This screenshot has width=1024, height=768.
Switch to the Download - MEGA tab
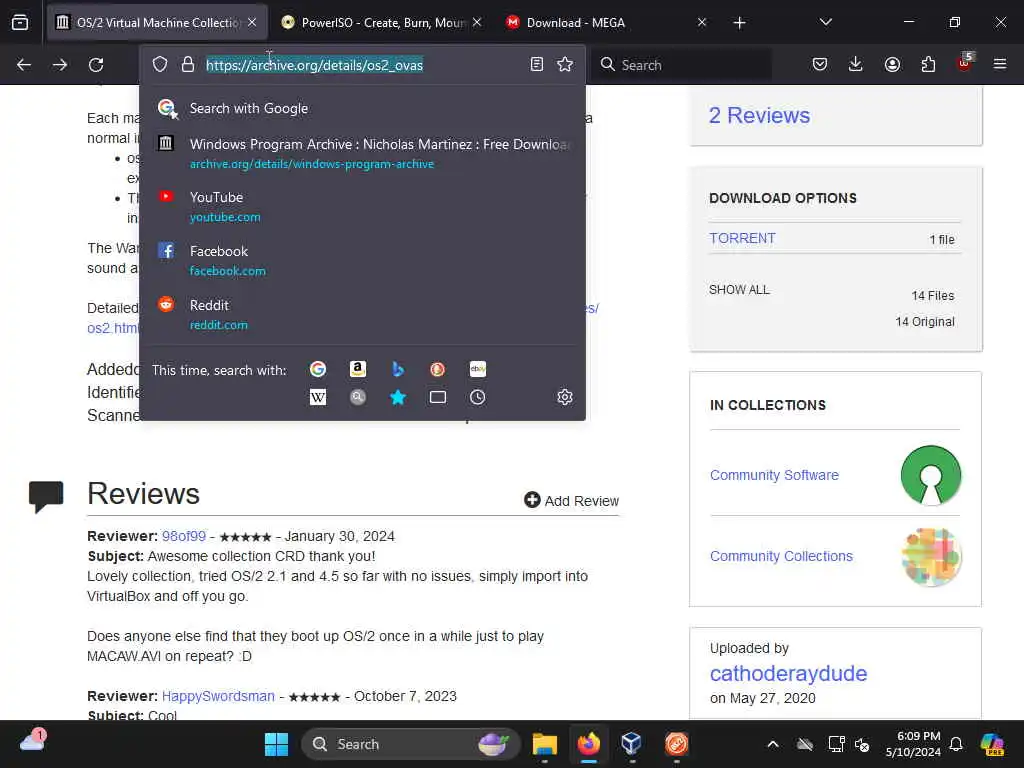[607, 23]
